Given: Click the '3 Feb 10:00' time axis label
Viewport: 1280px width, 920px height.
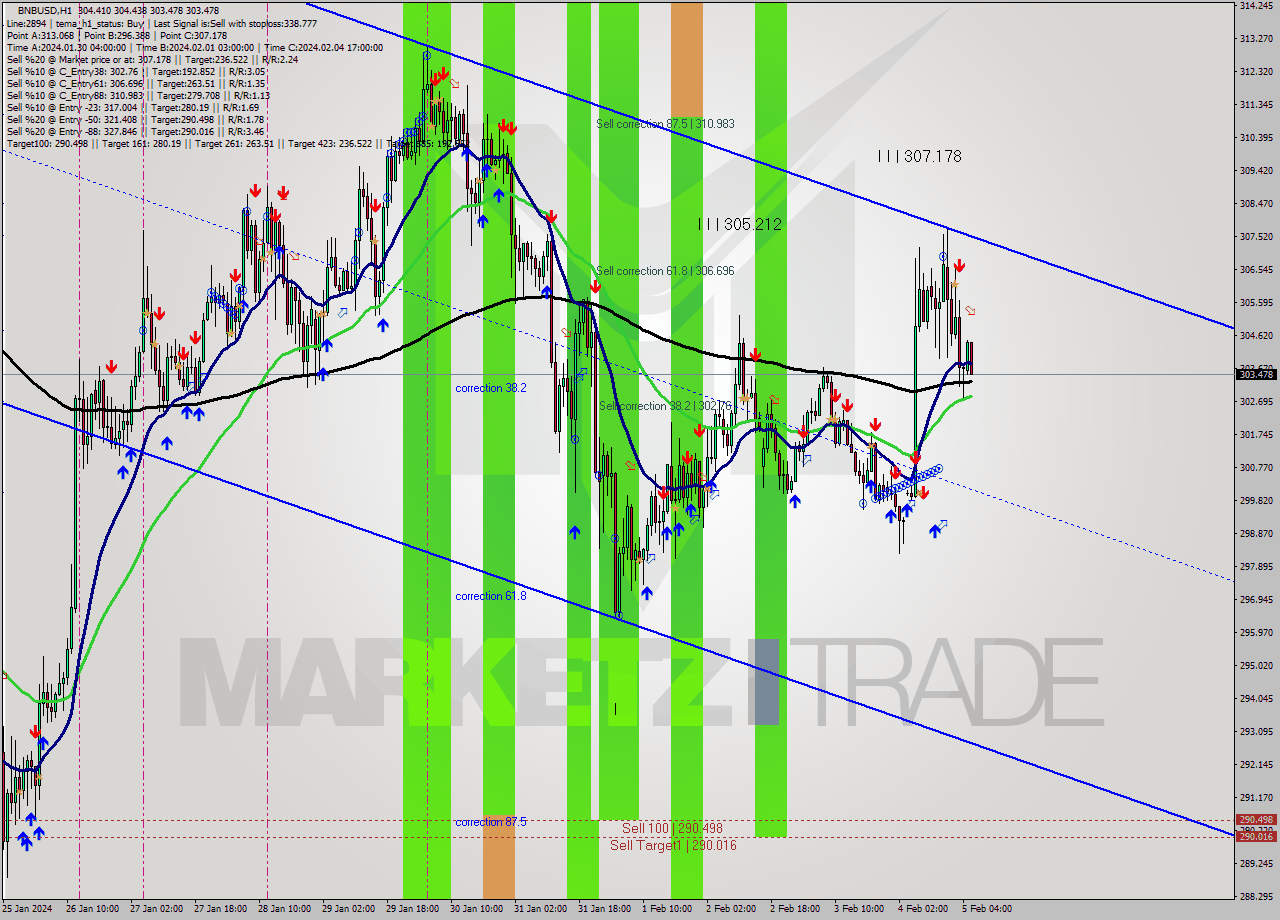Looking at the screenshot, I should (859, 909).
